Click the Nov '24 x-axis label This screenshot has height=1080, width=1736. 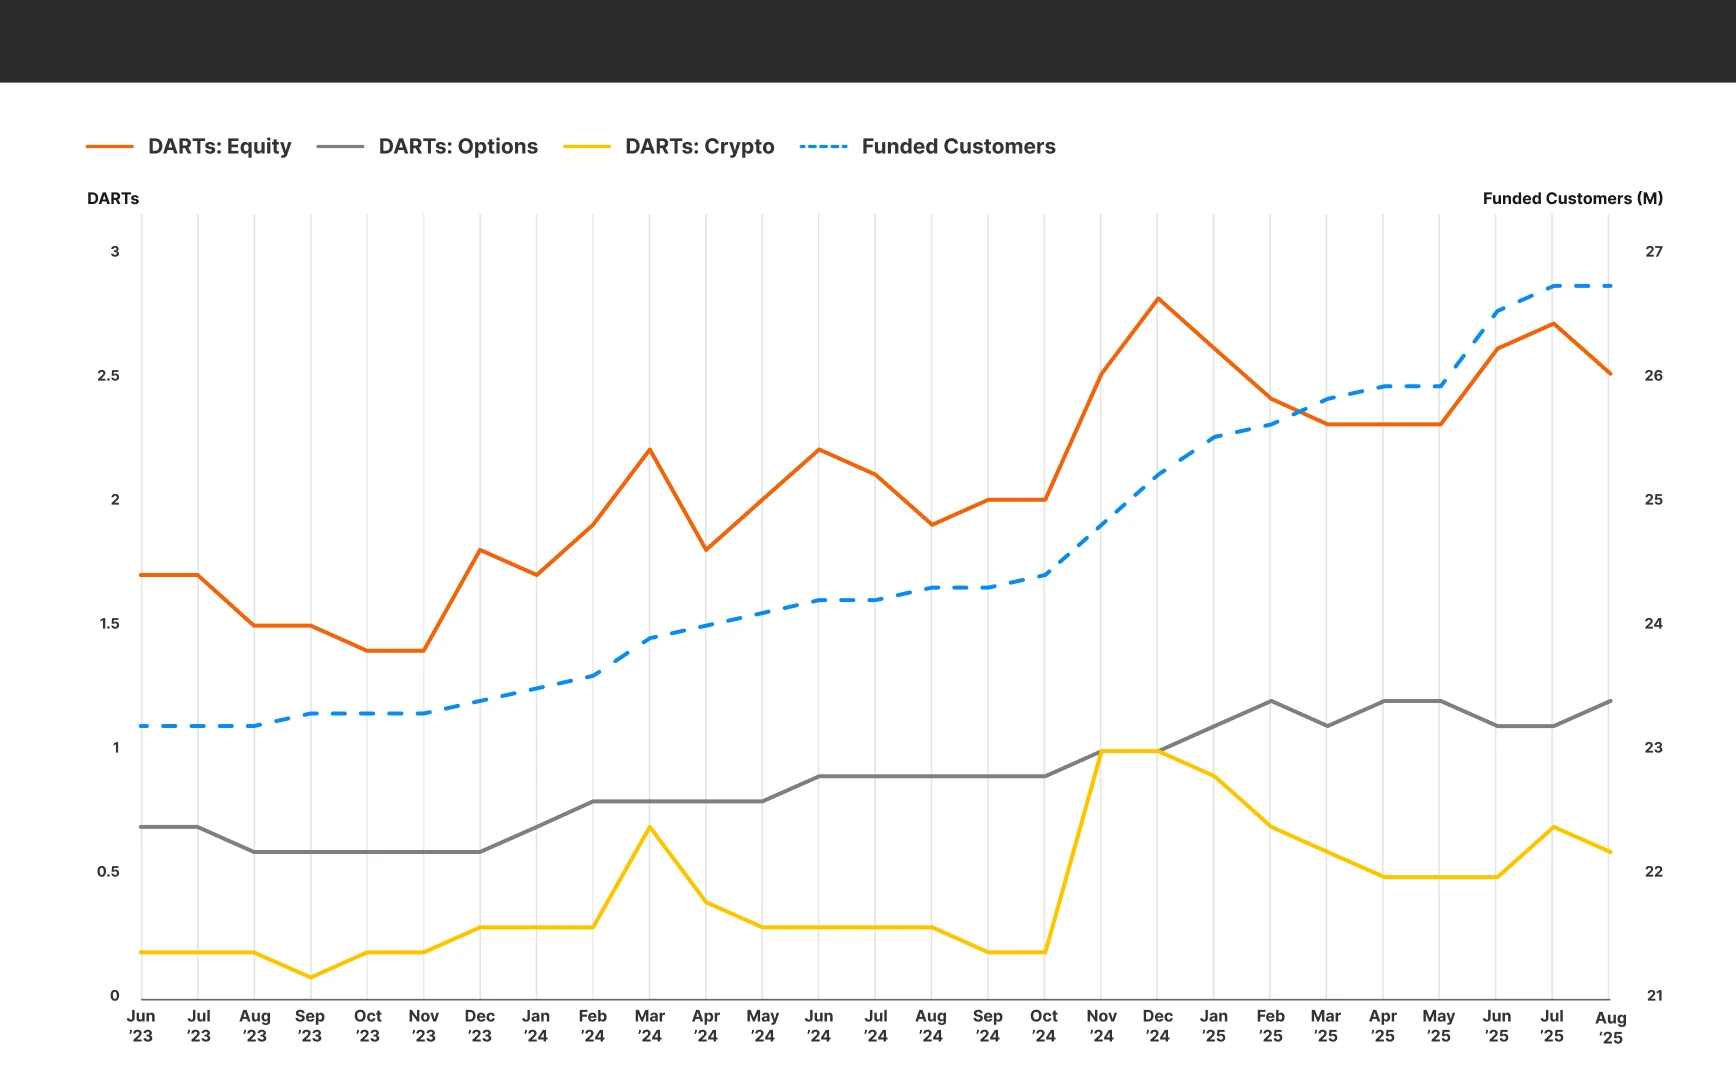[1101, 1026]
